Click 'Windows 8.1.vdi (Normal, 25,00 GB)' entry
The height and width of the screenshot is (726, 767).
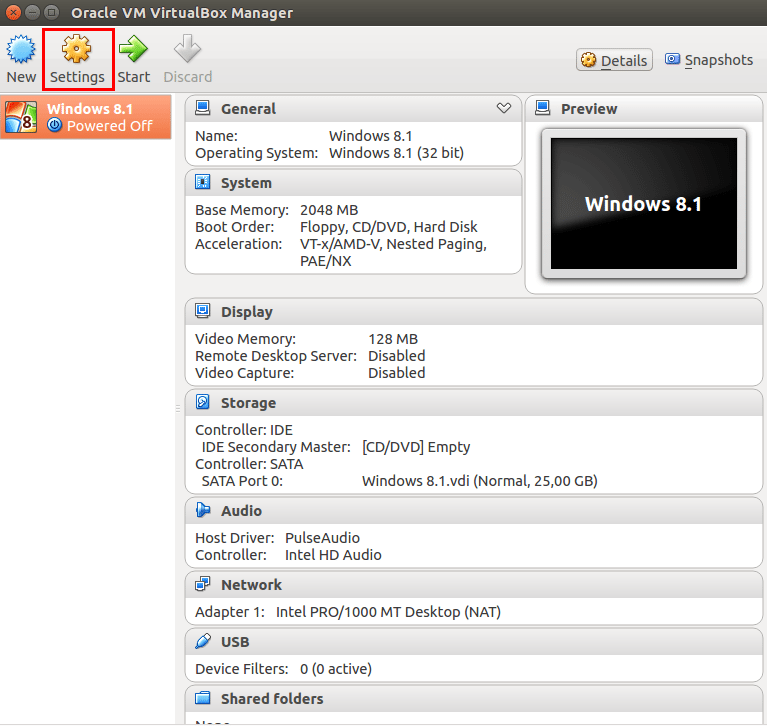[480, 481]
